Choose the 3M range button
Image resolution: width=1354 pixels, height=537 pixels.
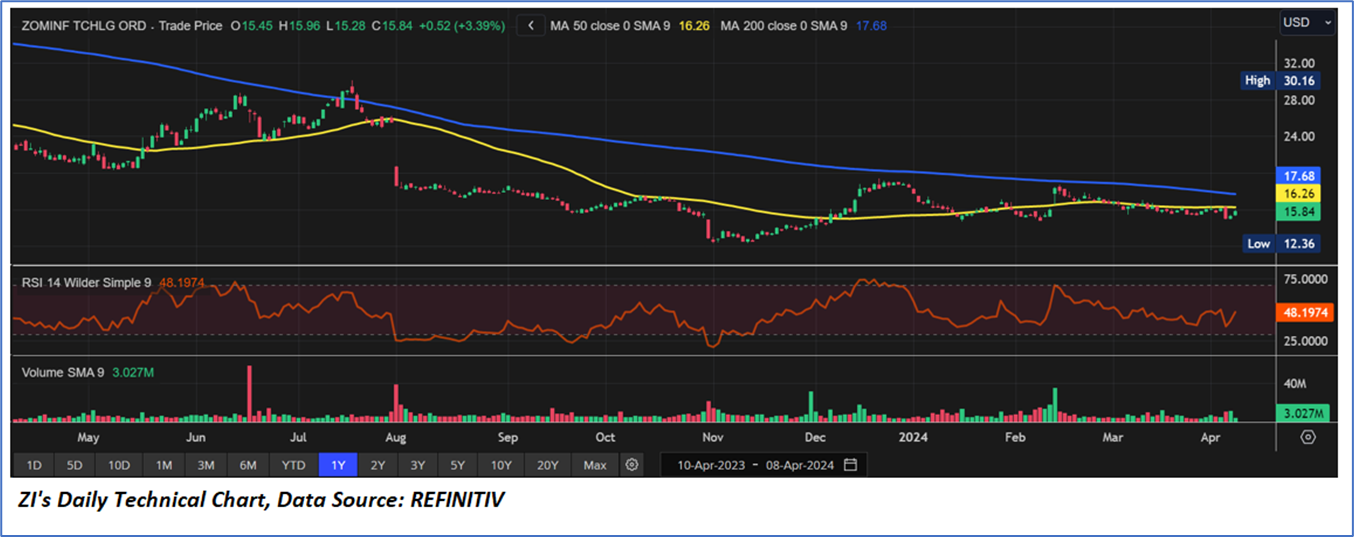tap(206, 465)
